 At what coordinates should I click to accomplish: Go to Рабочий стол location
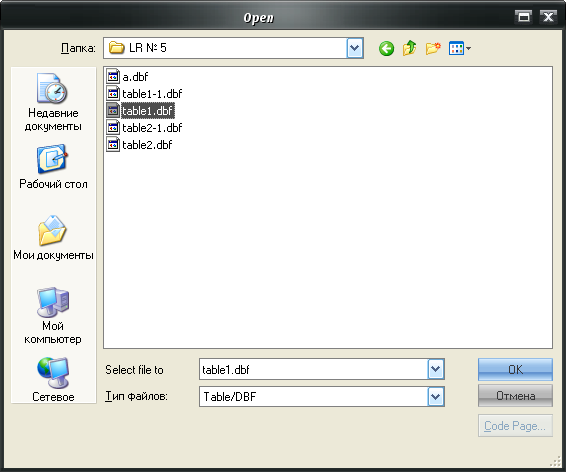coord(53,167)
